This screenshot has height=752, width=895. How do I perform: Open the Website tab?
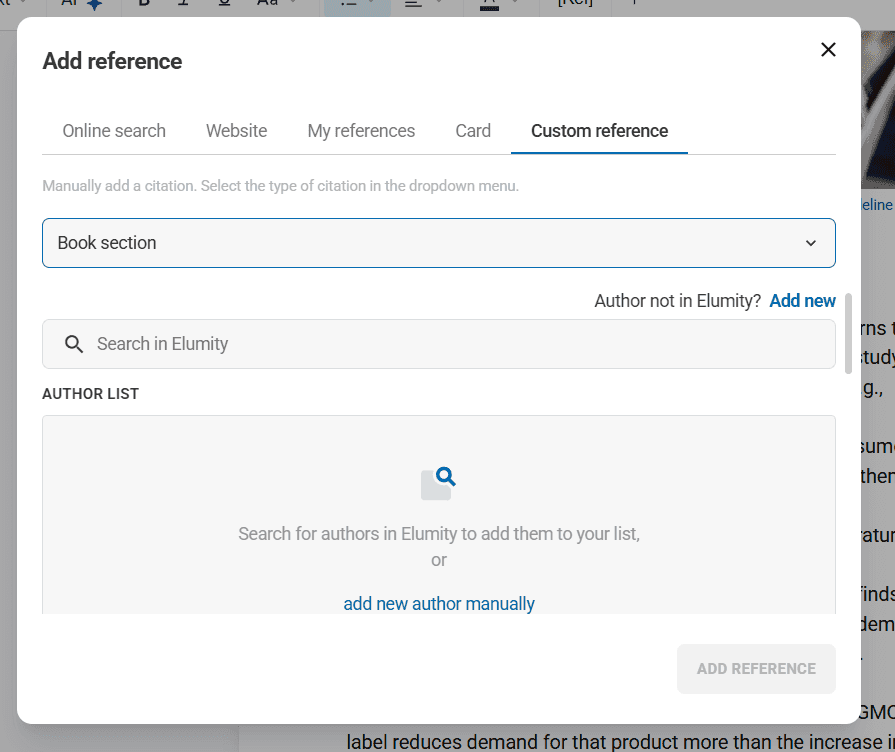[236, 131]
